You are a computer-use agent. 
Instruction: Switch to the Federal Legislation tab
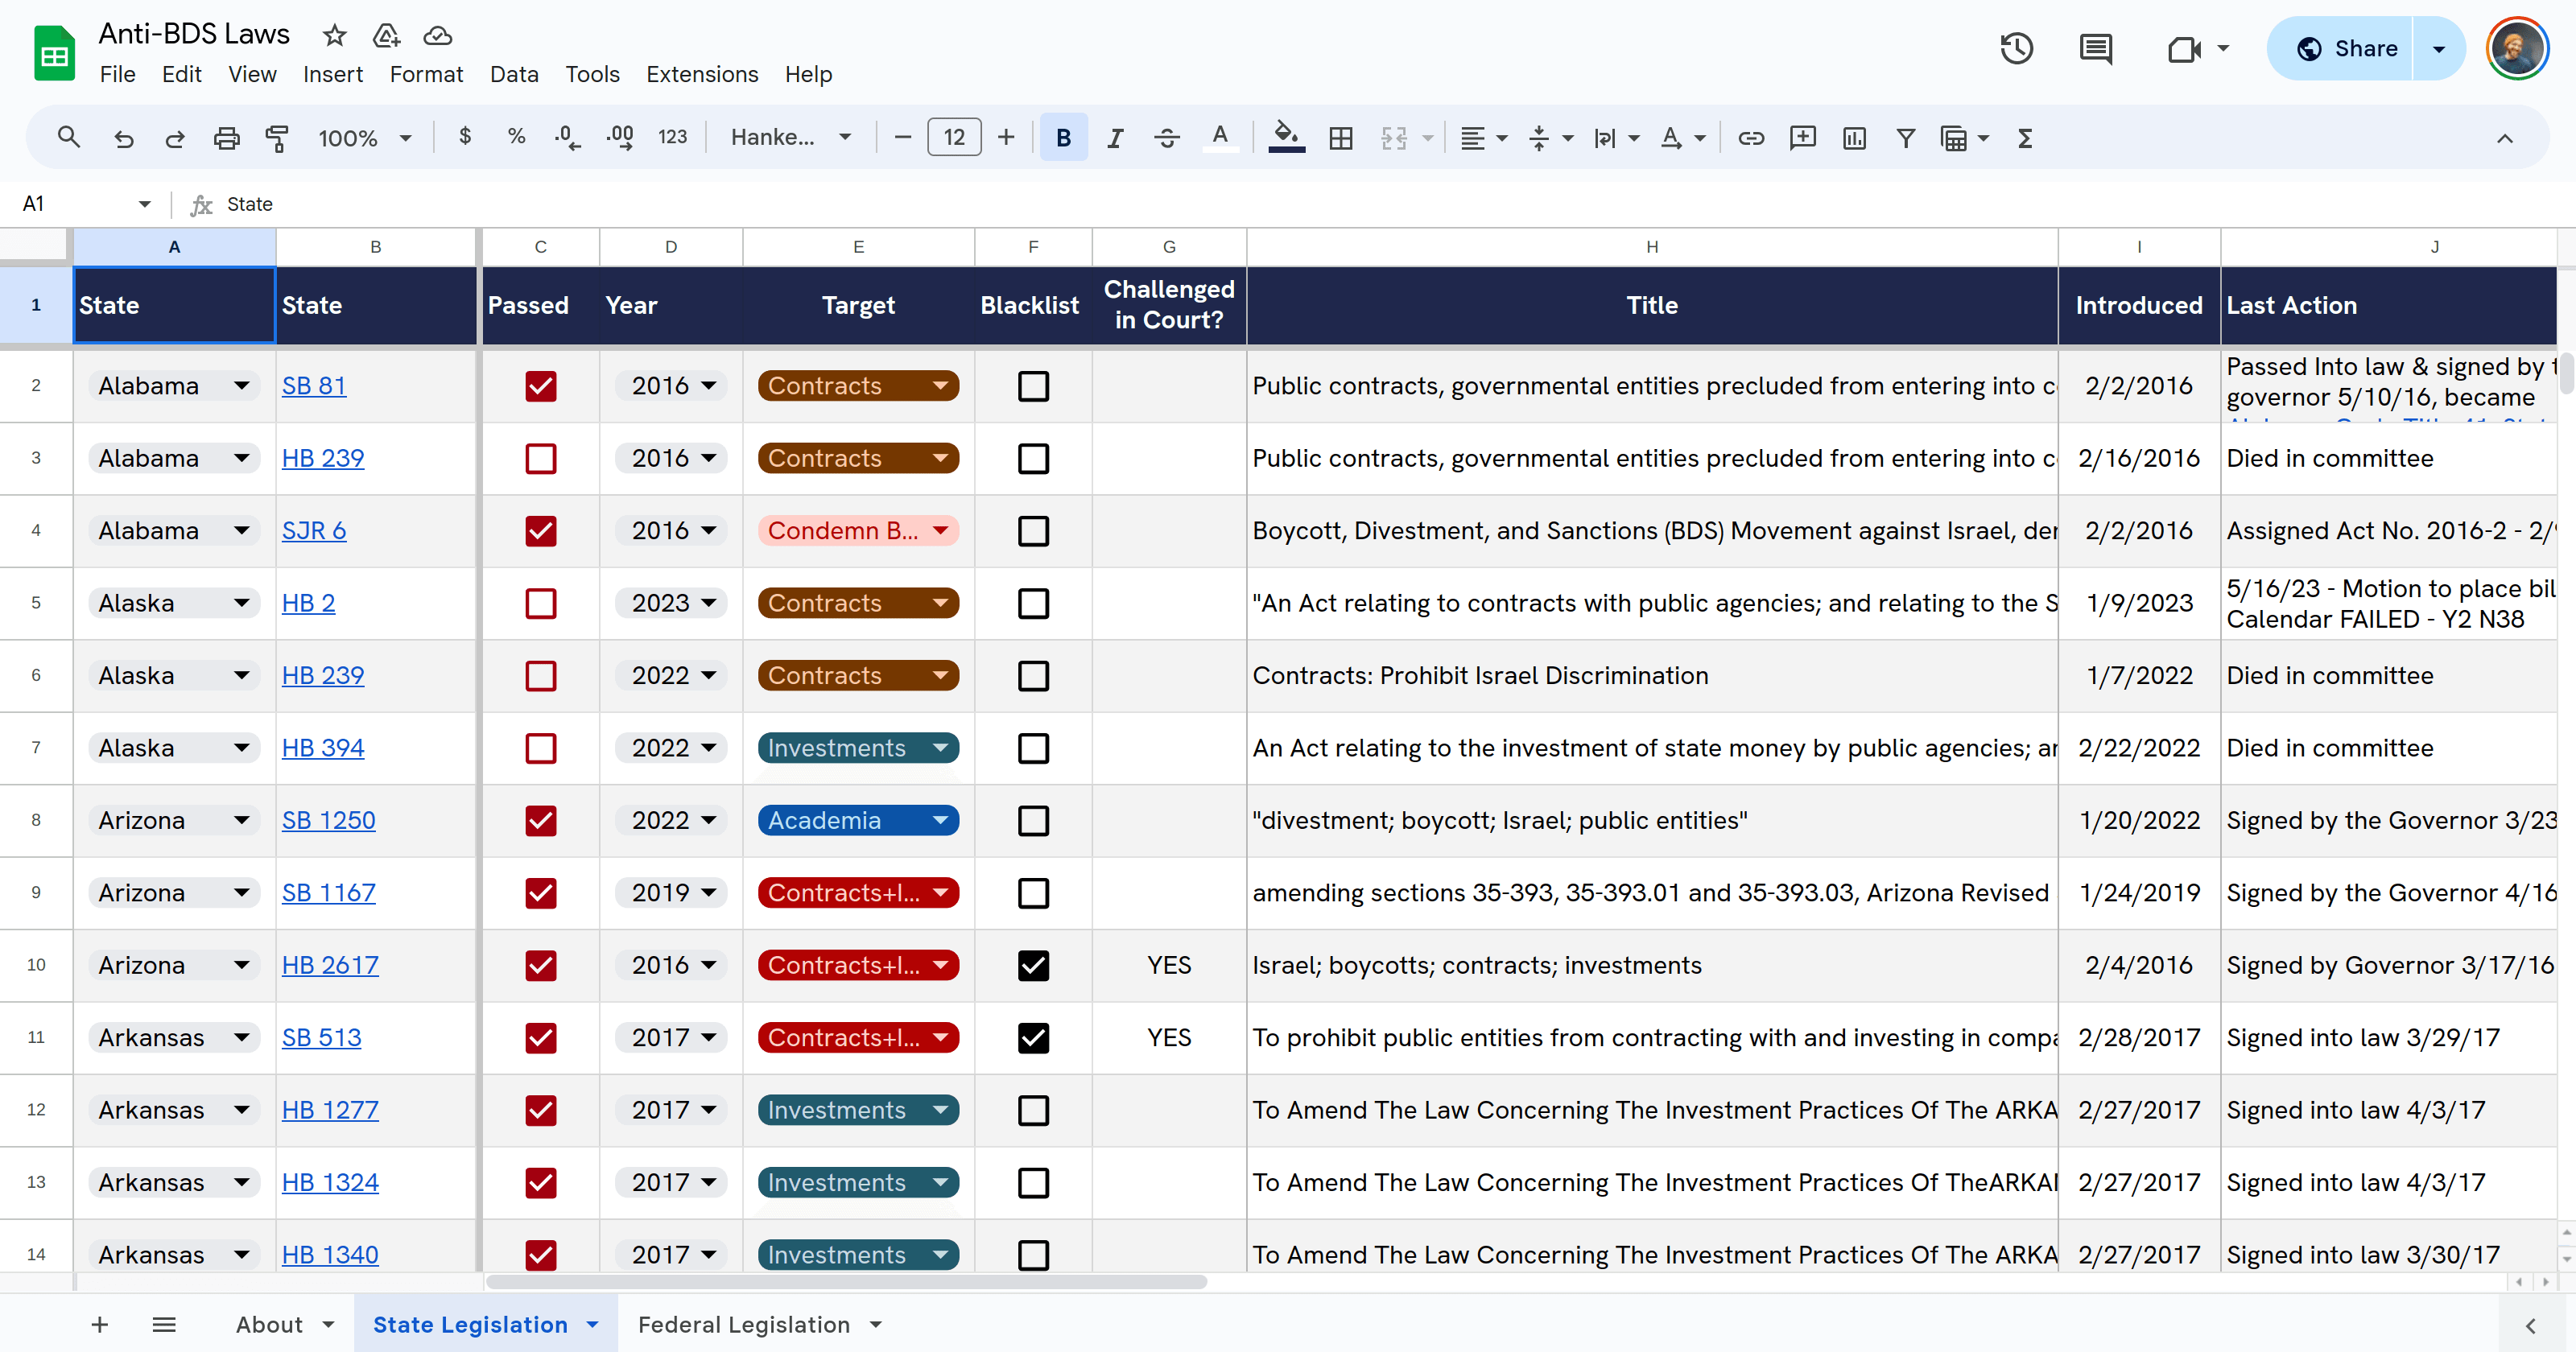(x=744, y=1324)
